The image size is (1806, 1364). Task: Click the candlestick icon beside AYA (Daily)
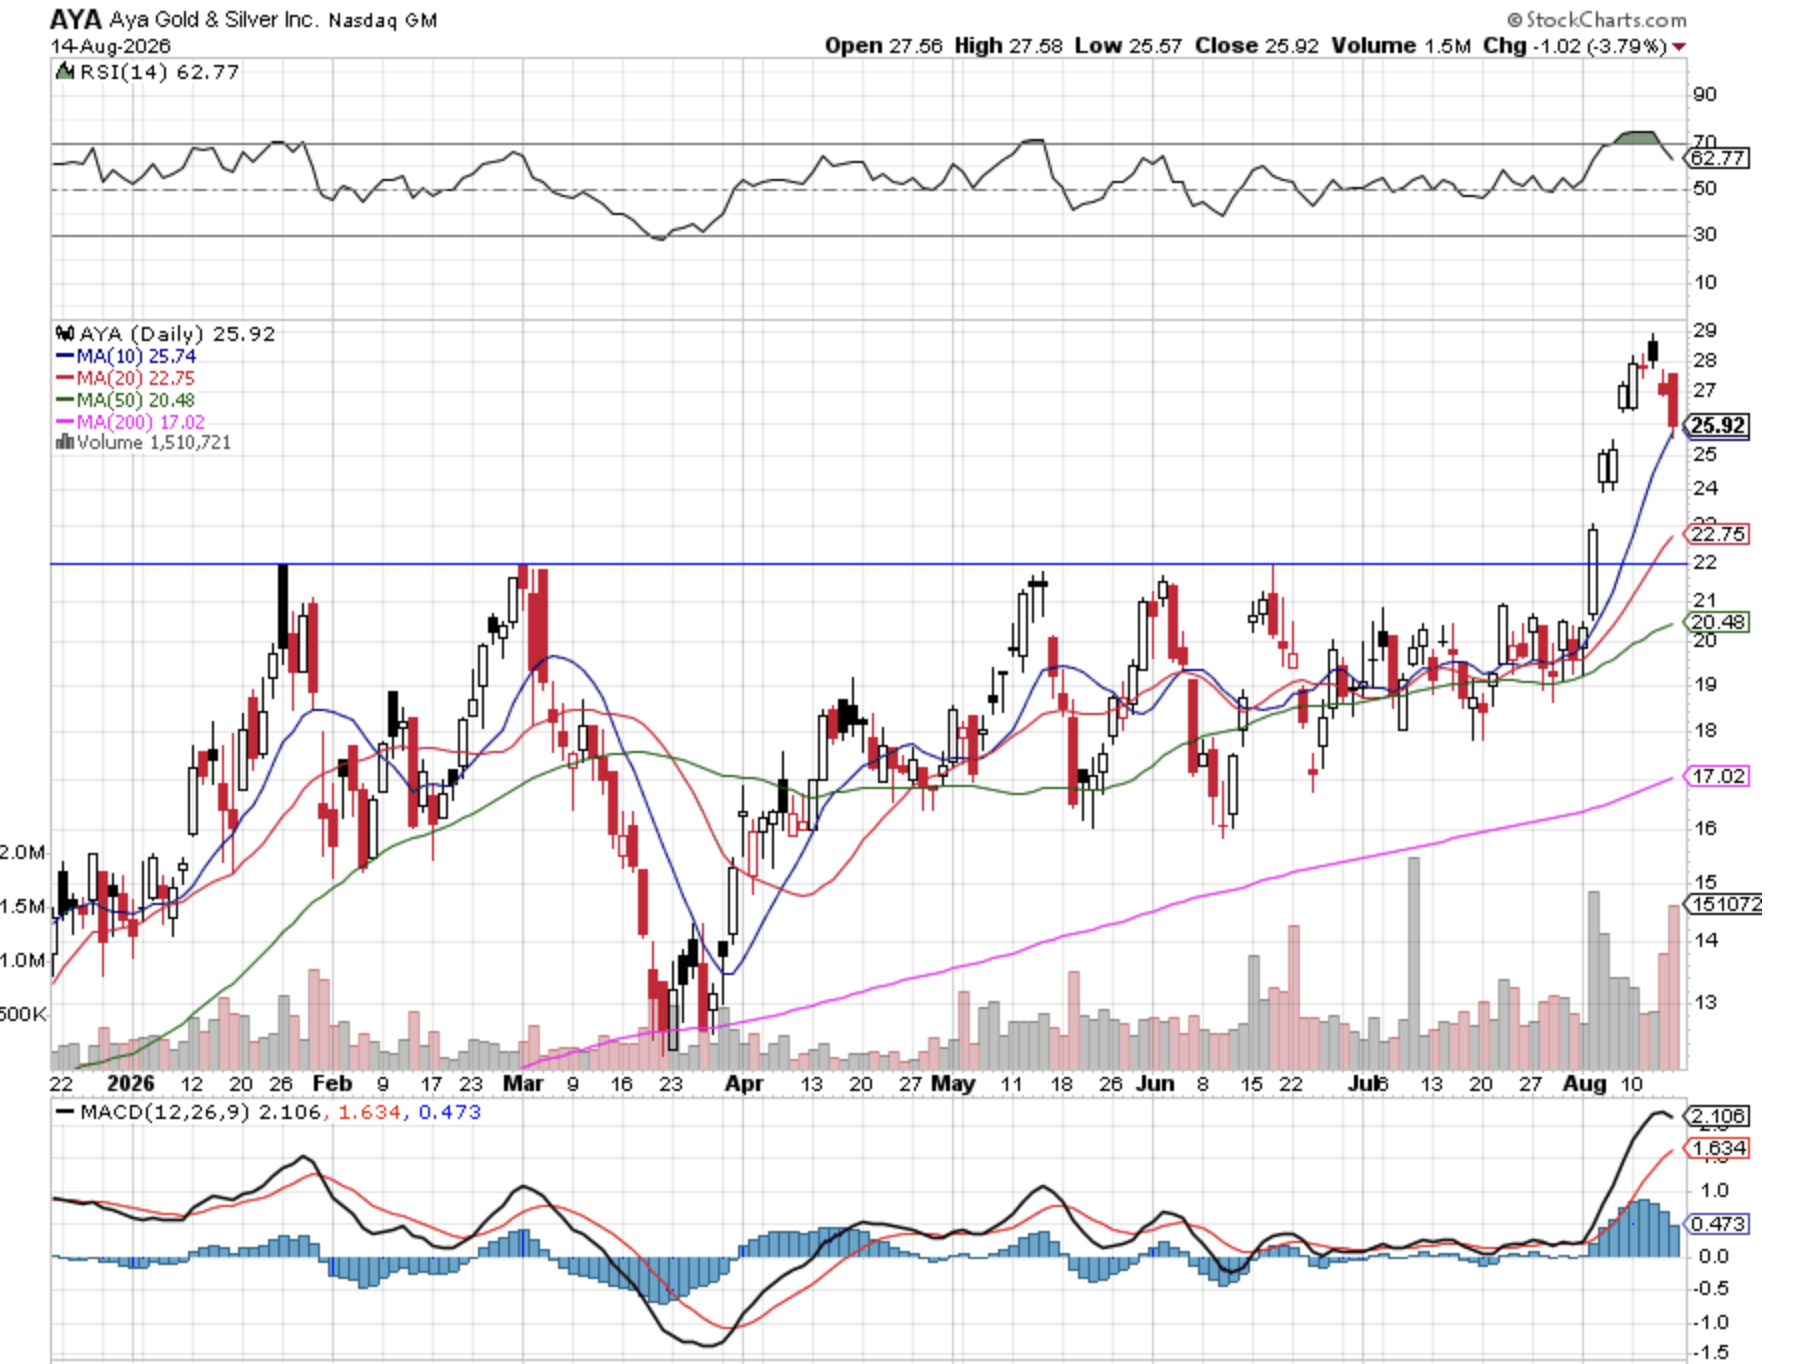click(x=65, y=334)
